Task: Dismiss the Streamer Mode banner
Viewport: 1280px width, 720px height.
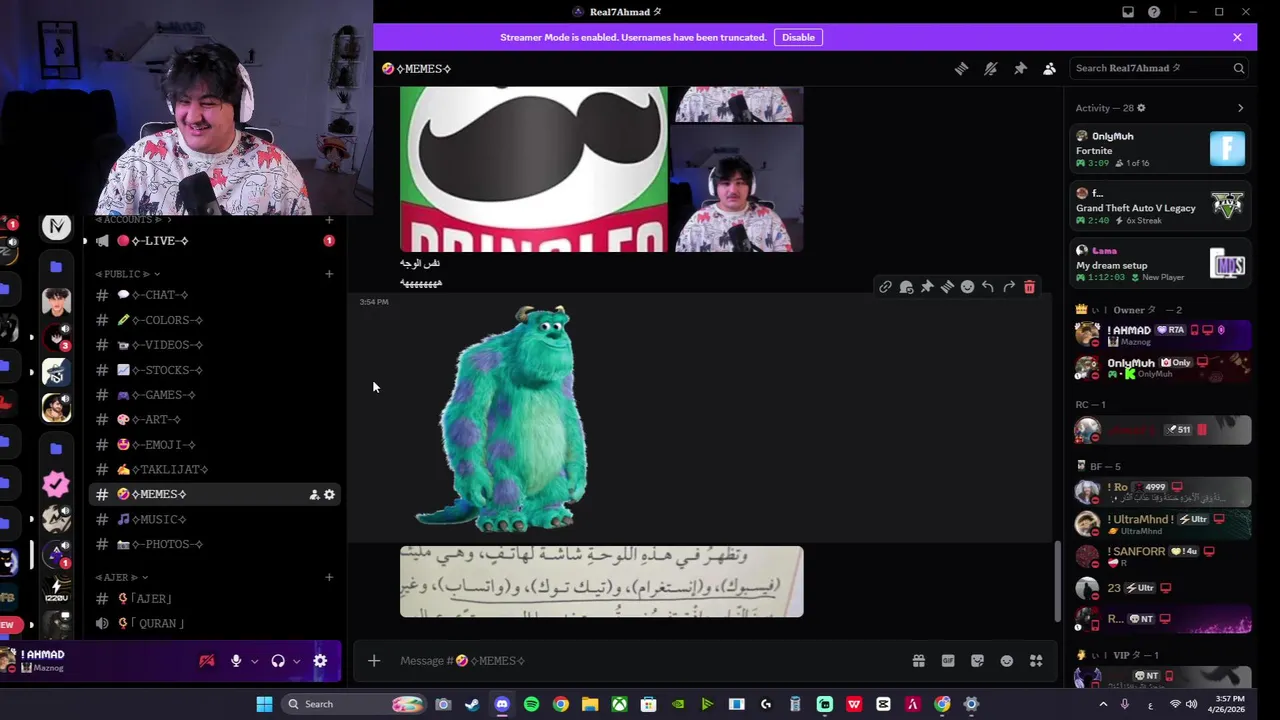Action: pyautogui.click(x=1237, y=37)
